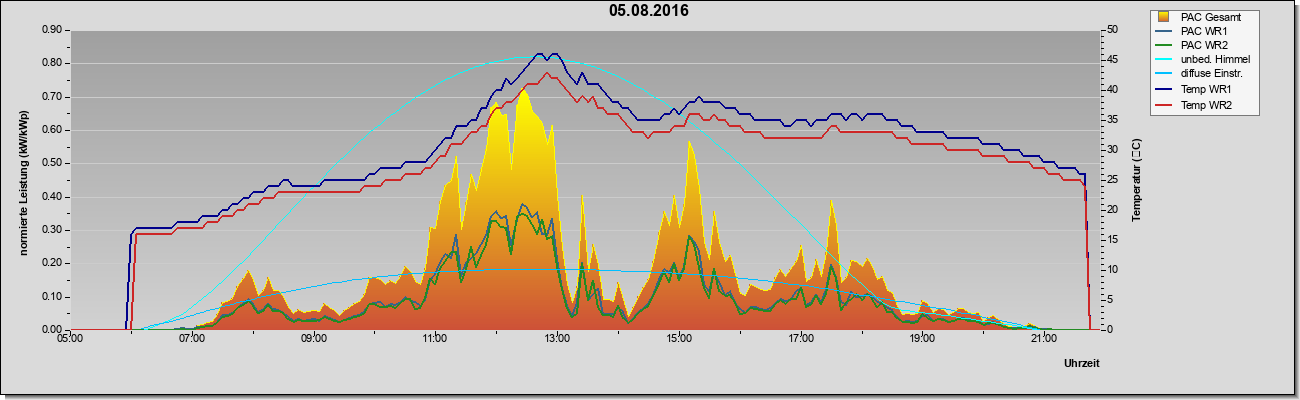Click the 0.90 left axis value
1300x400 pixels.
[x=51, y=30]
